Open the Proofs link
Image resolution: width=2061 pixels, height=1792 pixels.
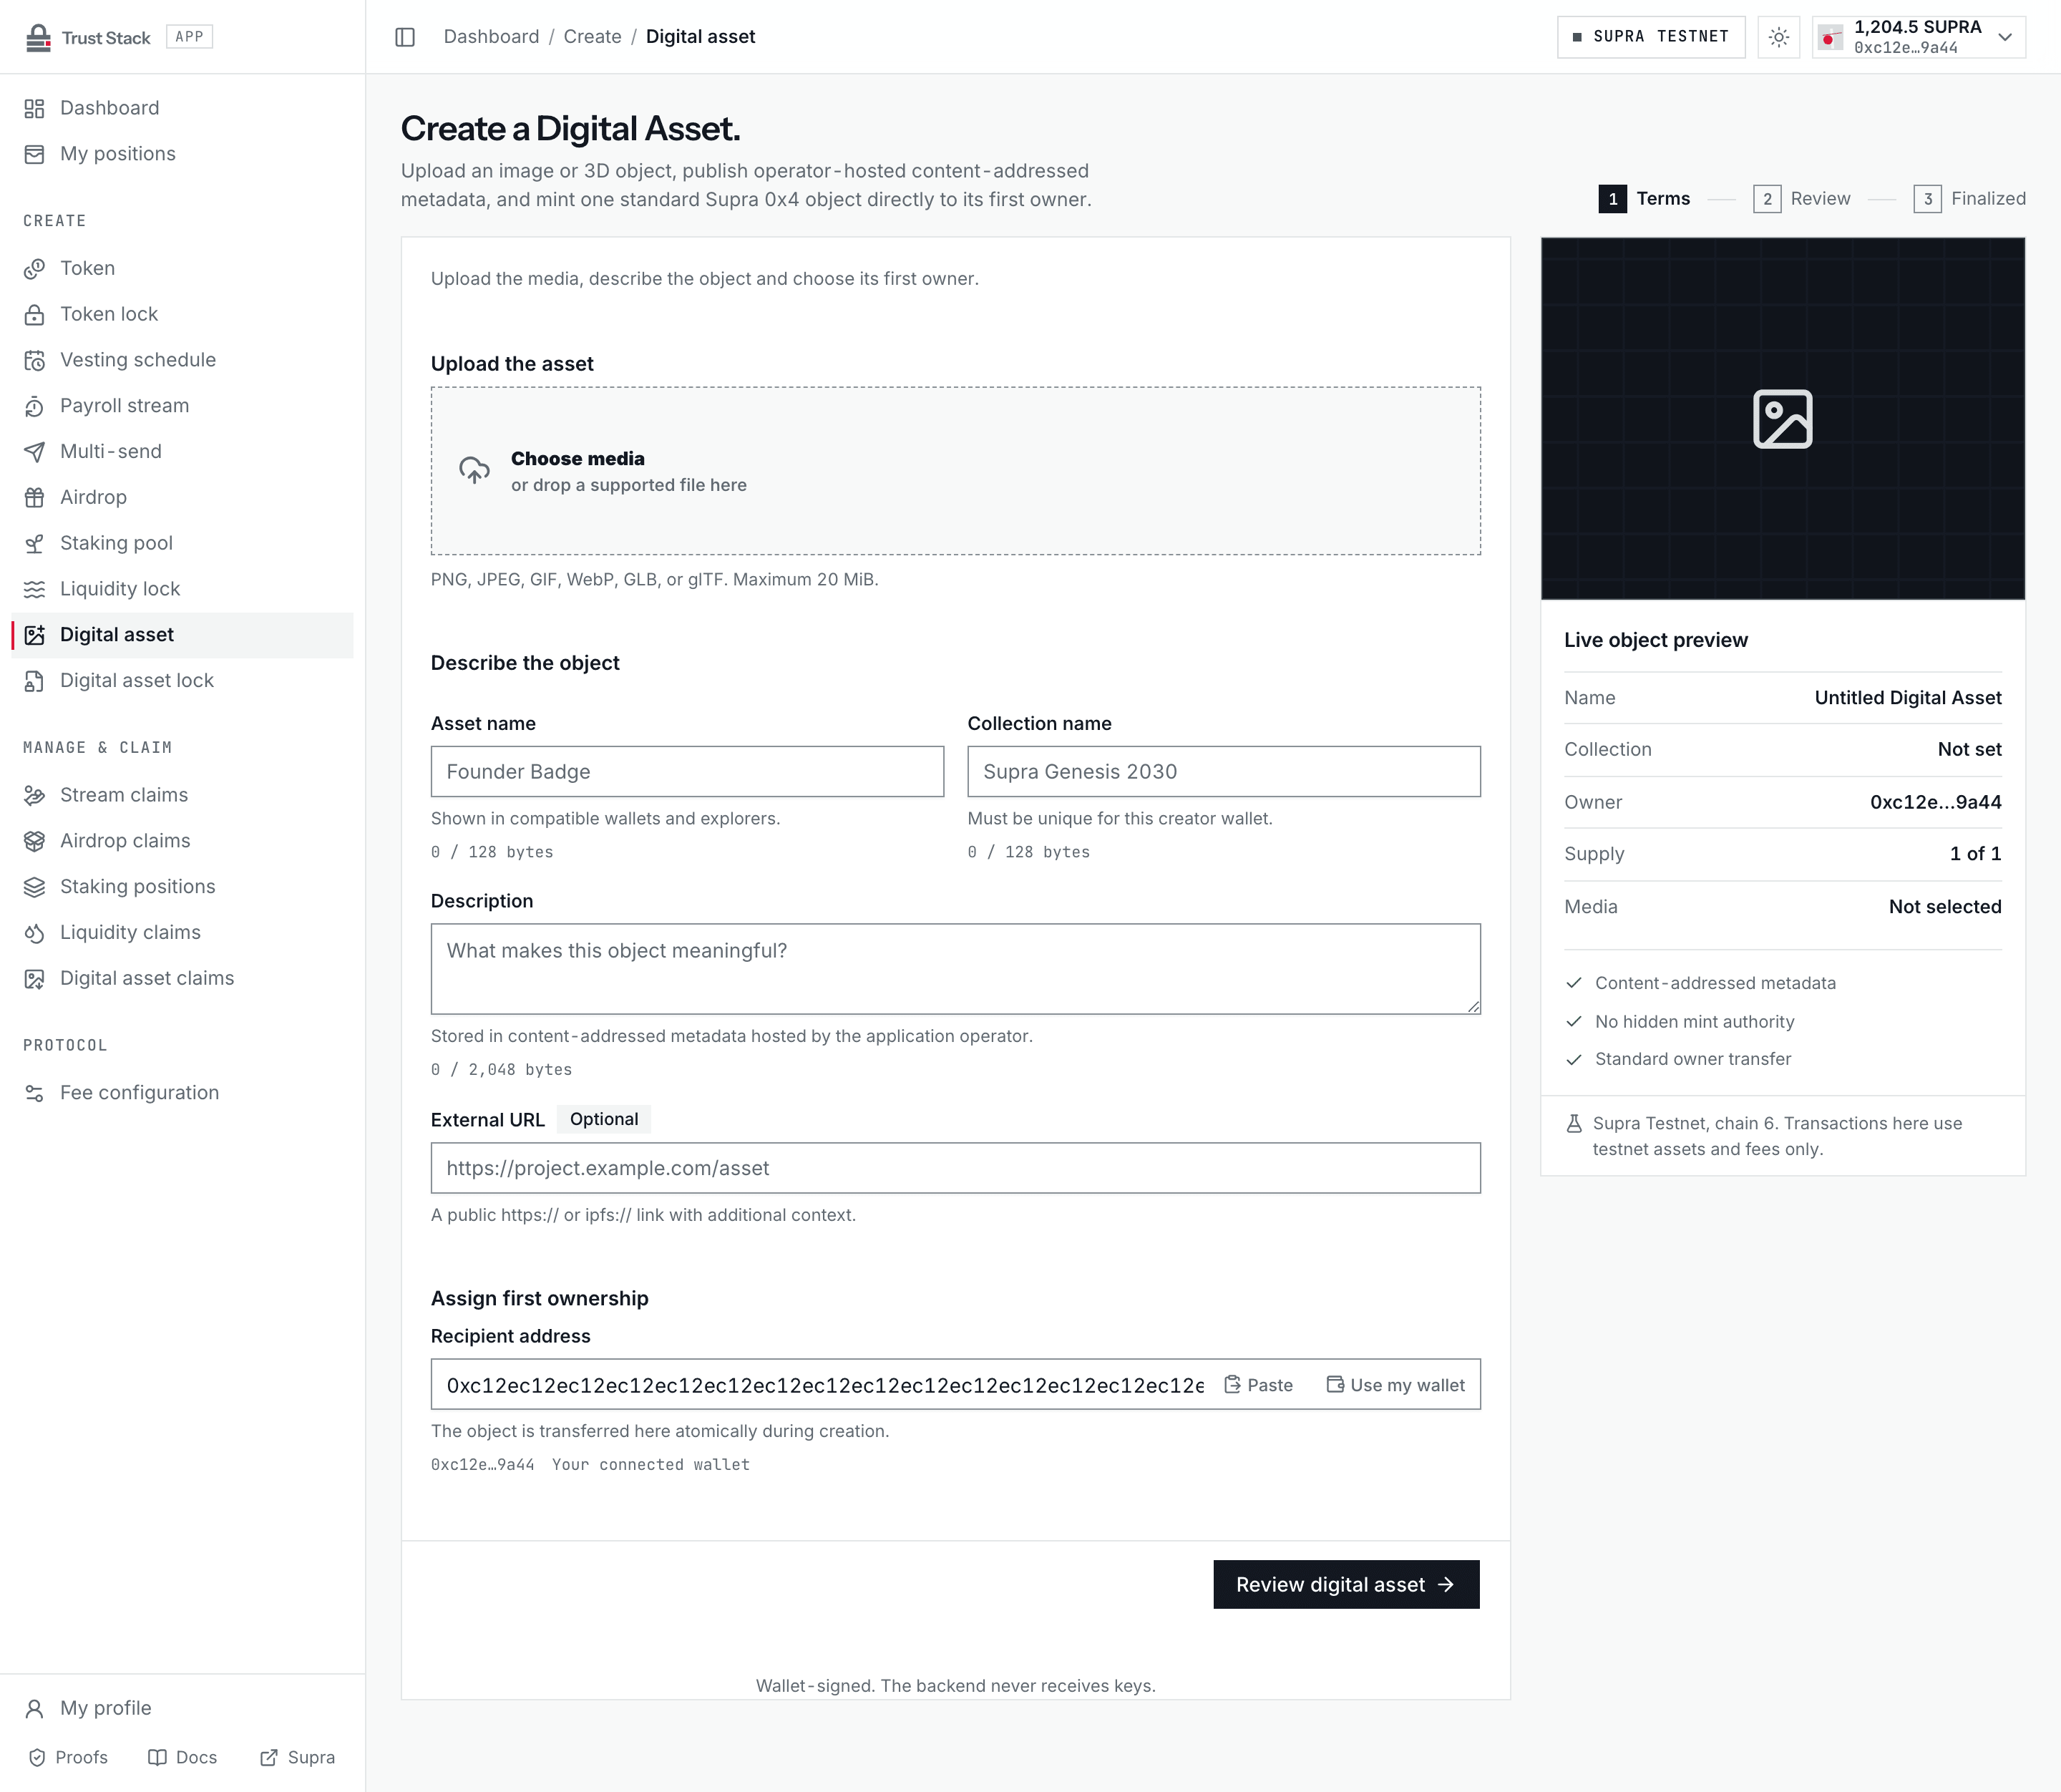point(68,1757)
